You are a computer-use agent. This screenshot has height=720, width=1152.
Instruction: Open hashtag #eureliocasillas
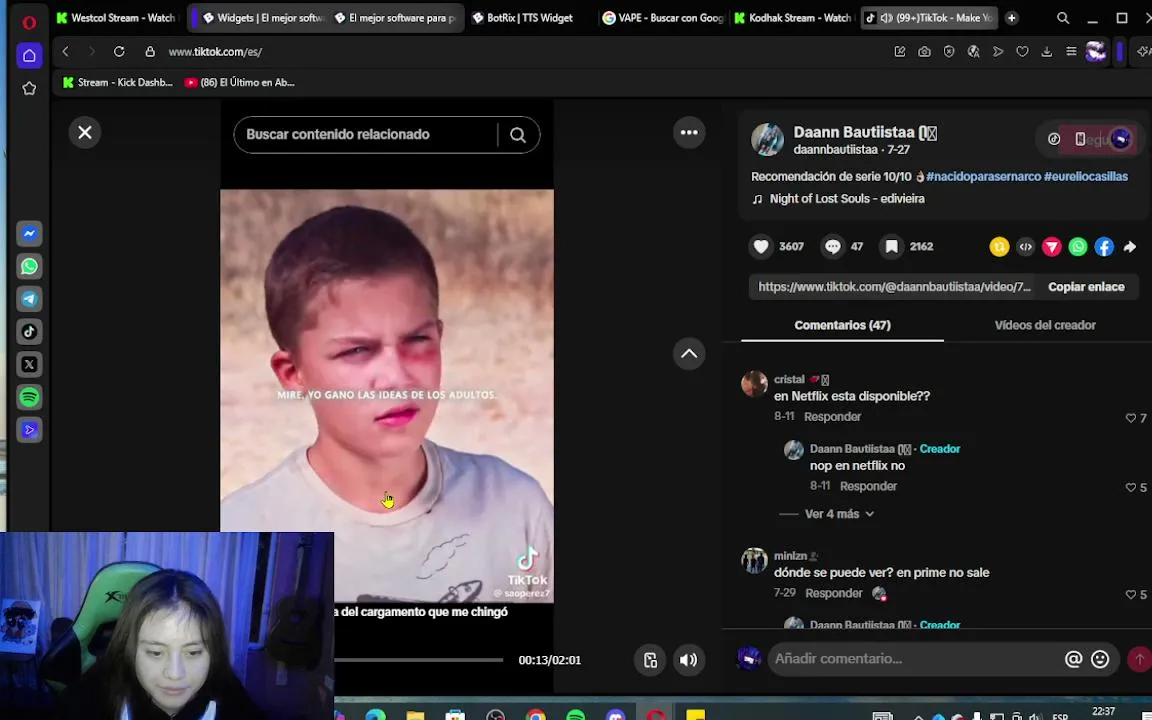click(x=1085, y=176)
